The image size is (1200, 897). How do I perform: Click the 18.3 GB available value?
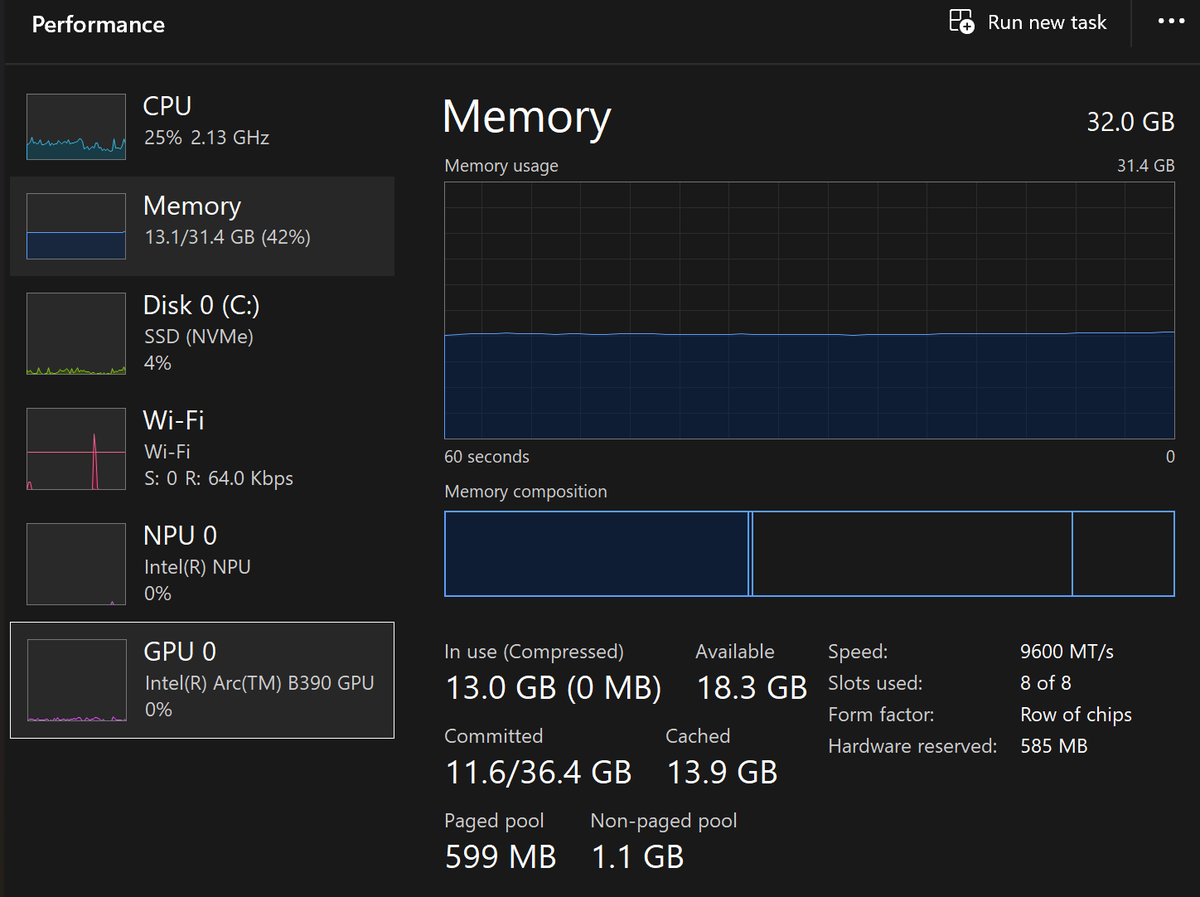[751, 688]
